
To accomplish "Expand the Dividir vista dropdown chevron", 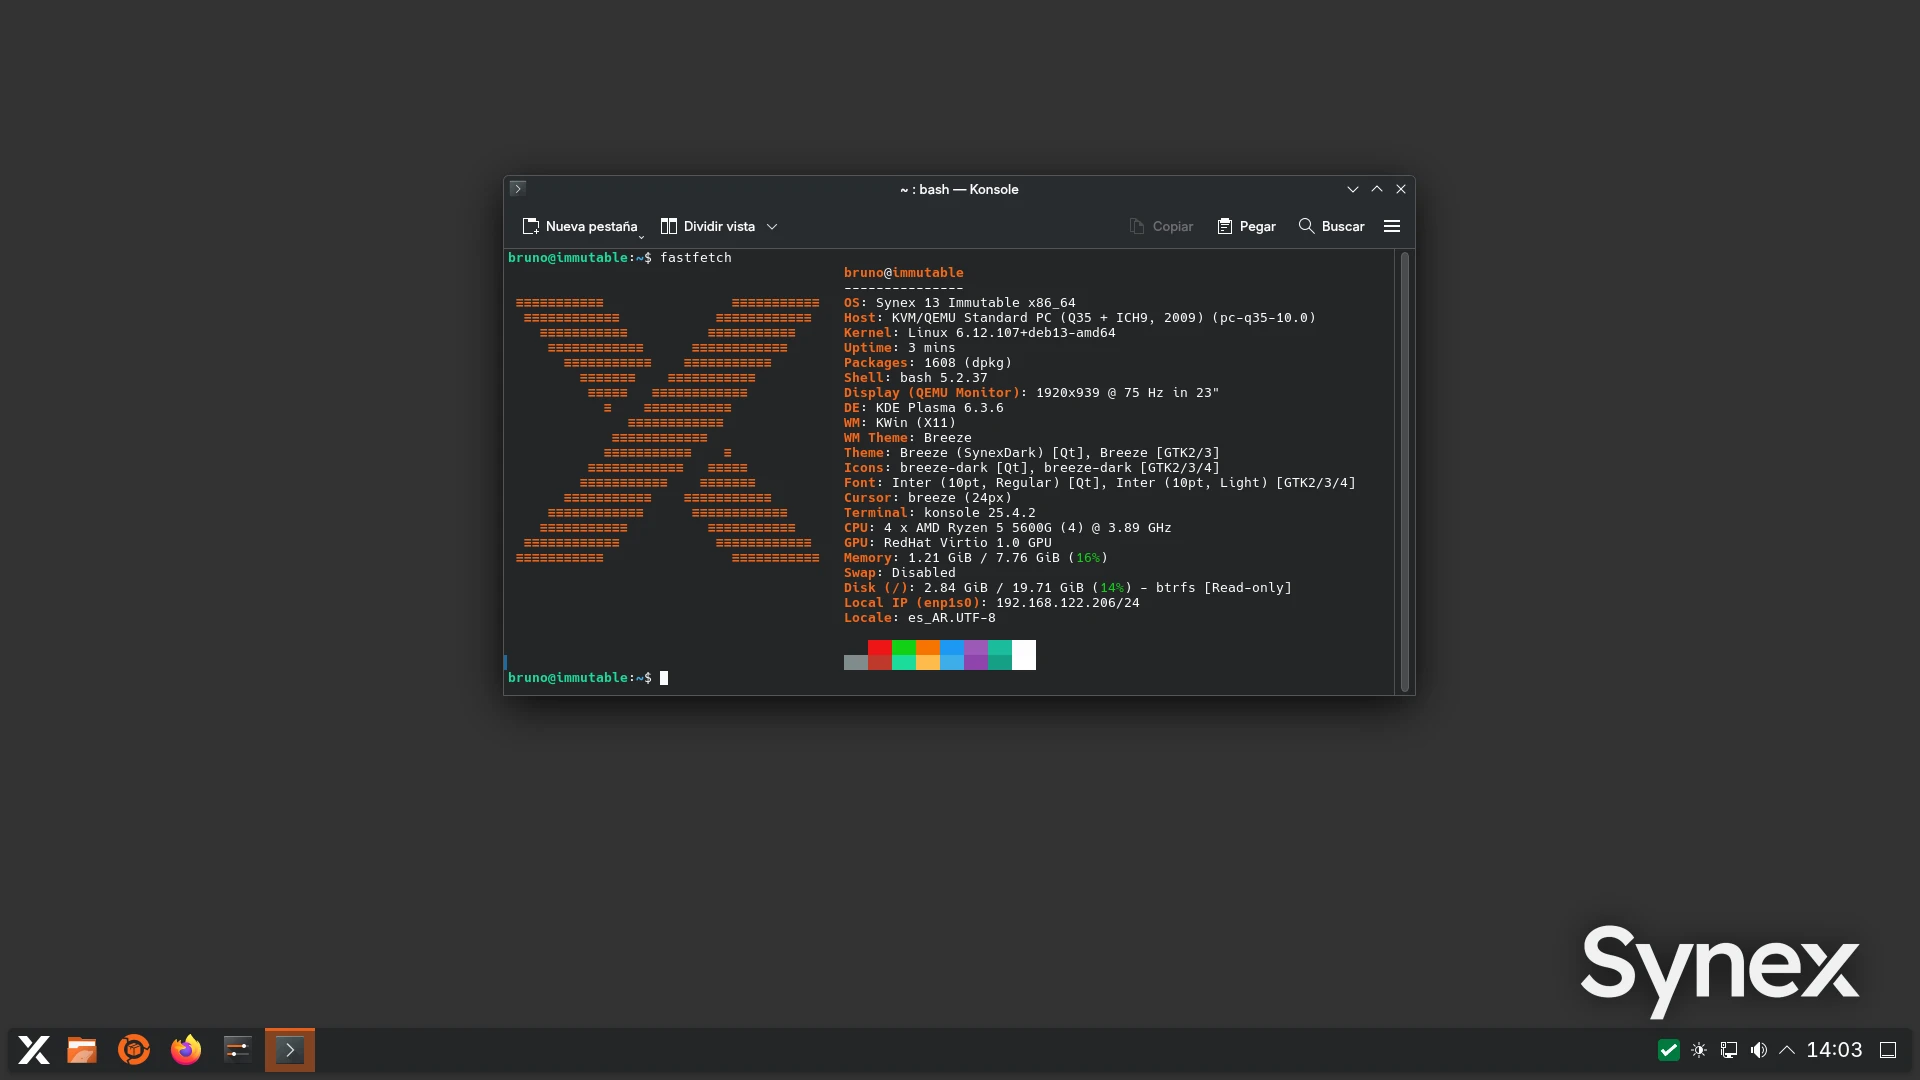I will click(772, 227).
